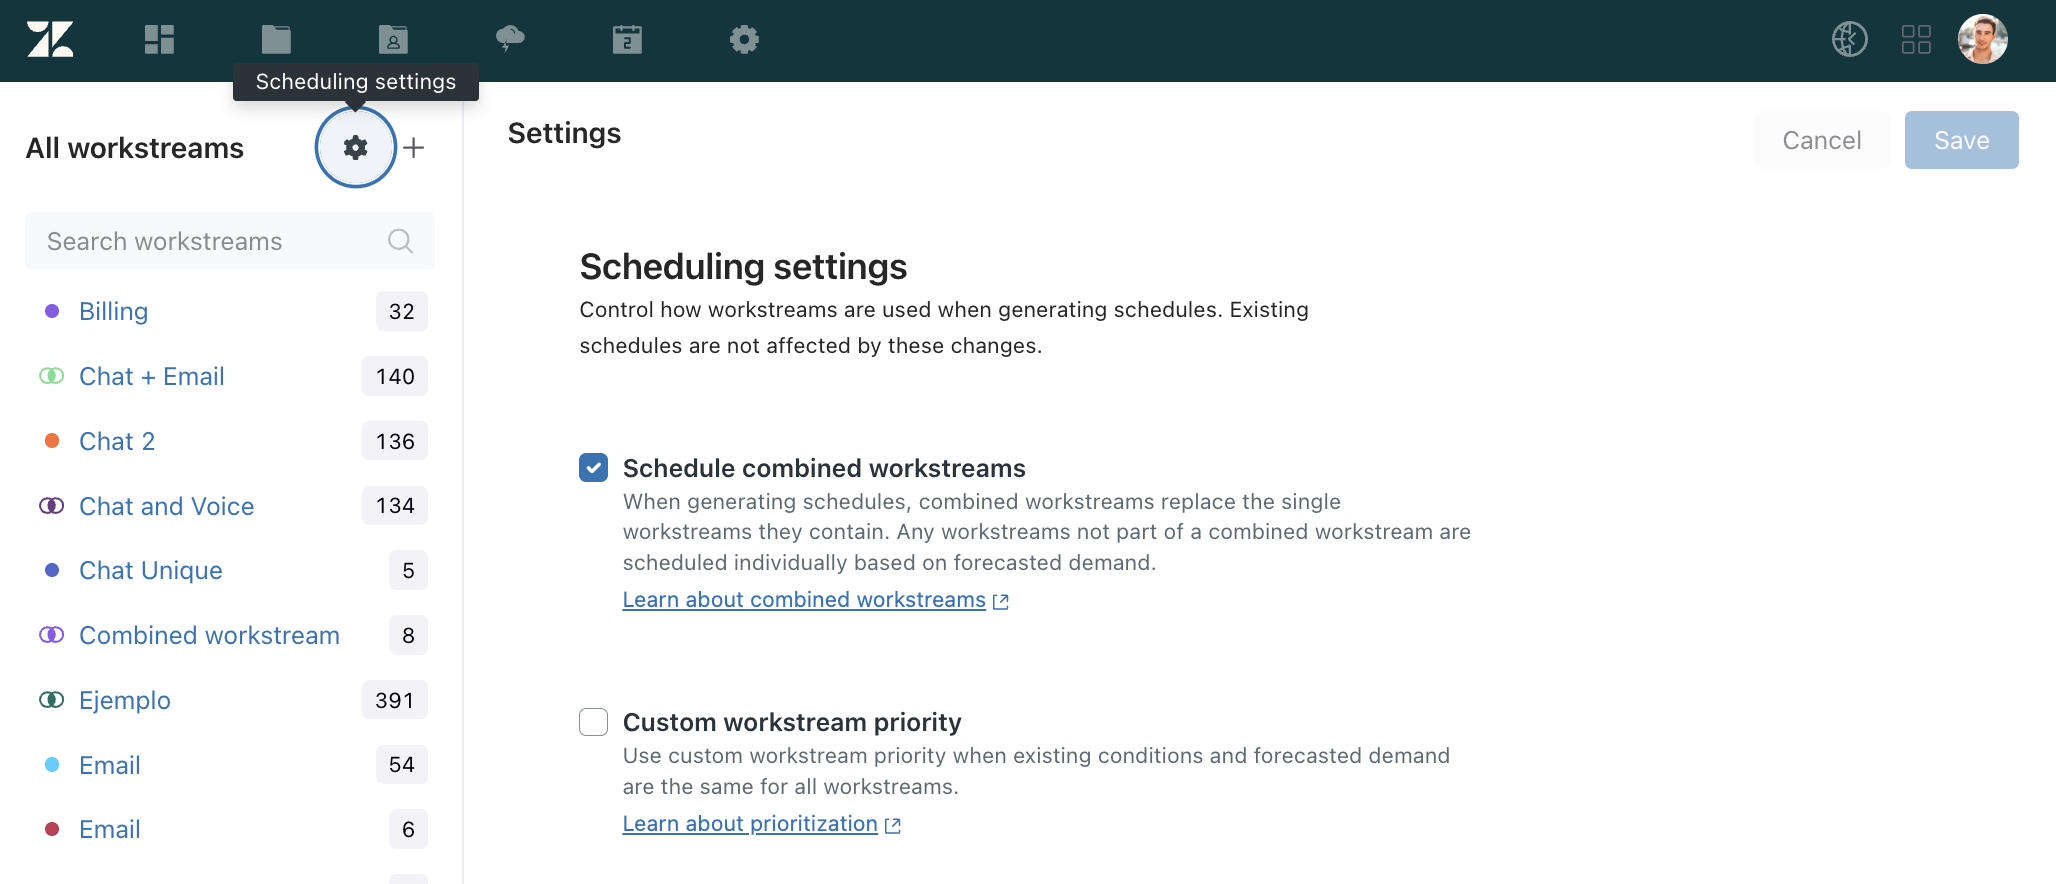Click the Save button
The width and height of the screenshot is (2056, 884).
[1961, 140]
